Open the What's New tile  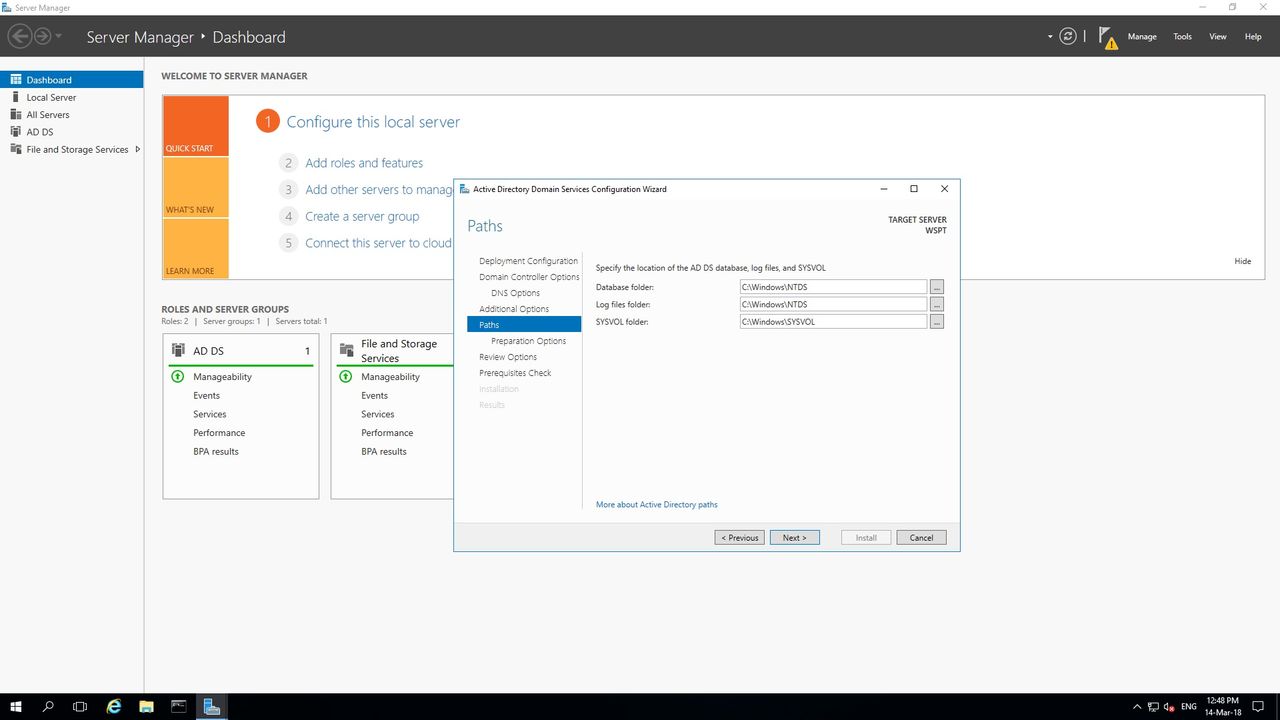(x=196, y=188)
